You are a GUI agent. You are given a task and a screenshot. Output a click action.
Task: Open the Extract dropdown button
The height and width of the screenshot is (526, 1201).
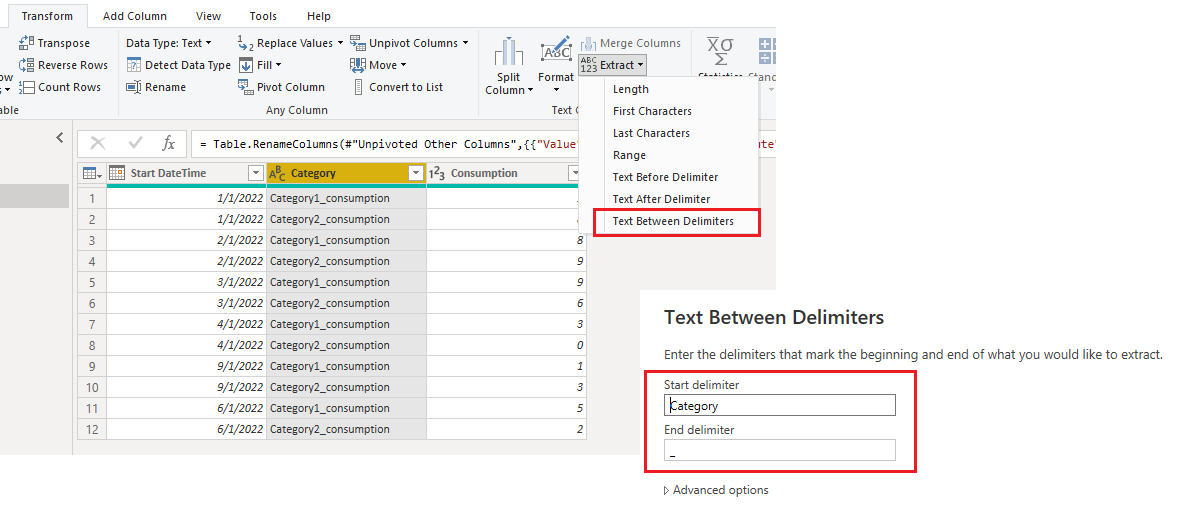(612, 65)
